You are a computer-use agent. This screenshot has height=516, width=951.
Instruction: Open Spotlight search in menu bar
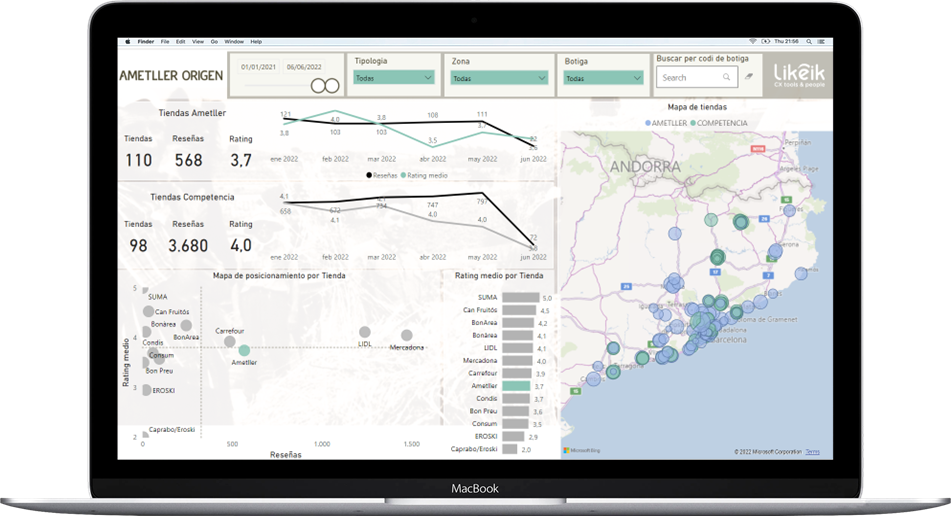pos(808,42)
